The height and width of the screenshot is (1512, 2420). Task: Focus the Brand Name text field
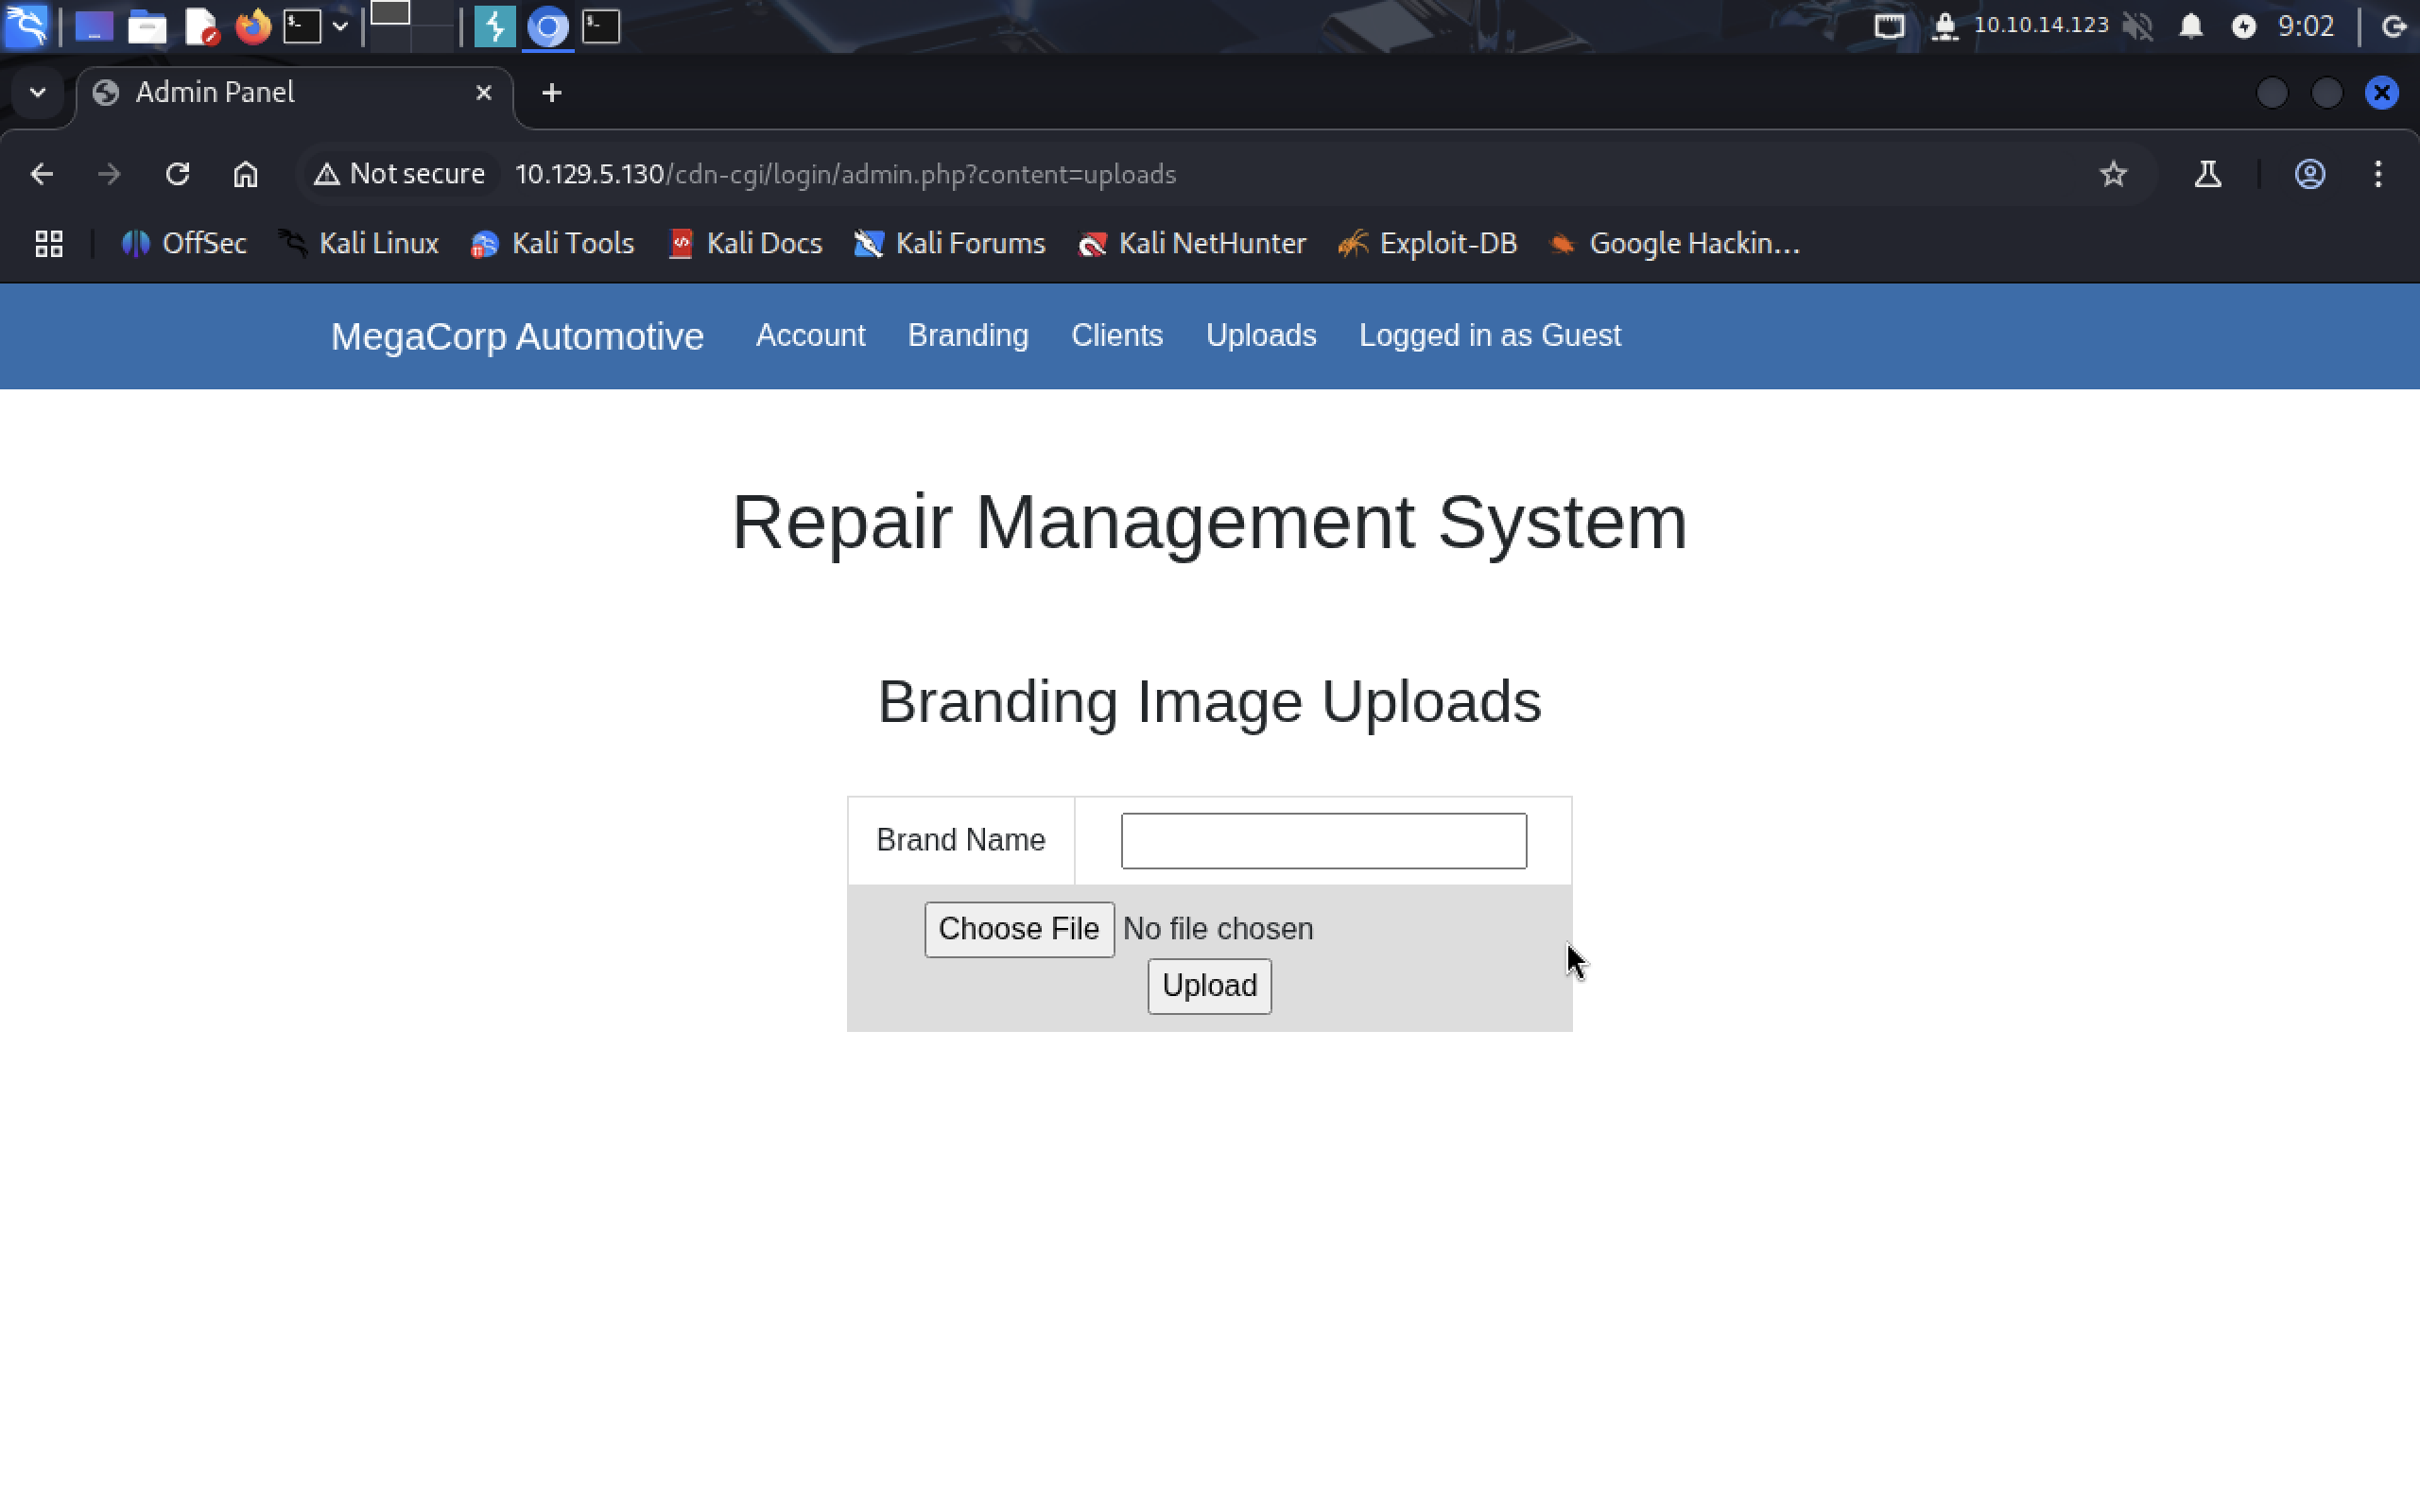tap(1324, 841)
